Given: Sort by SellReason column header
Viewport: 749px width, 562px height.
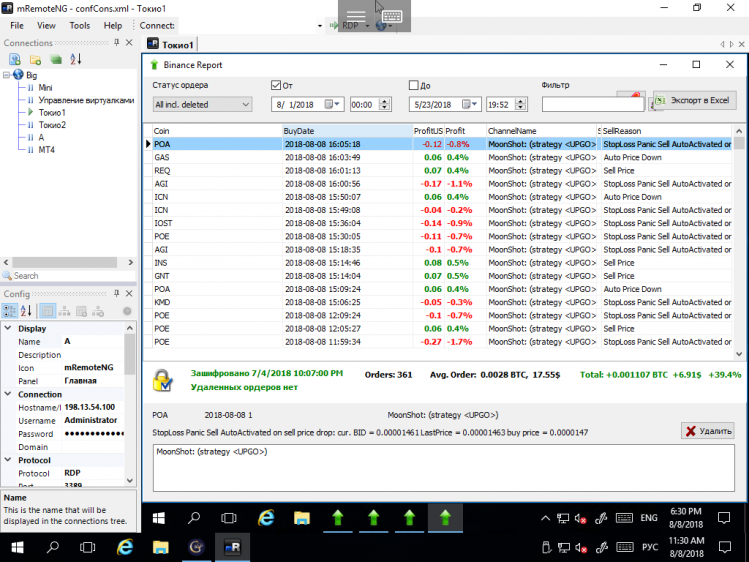Looking at the screenshot, I should (666, 131).
